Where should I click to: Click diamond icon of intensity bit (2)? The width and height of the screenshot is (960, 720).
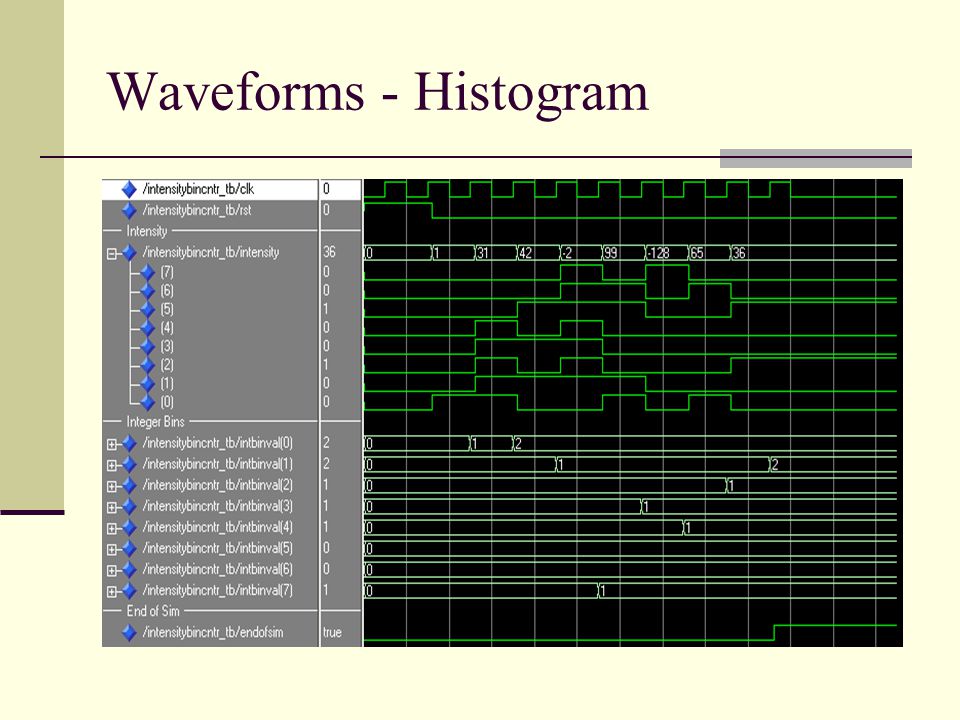click(148, 366)
